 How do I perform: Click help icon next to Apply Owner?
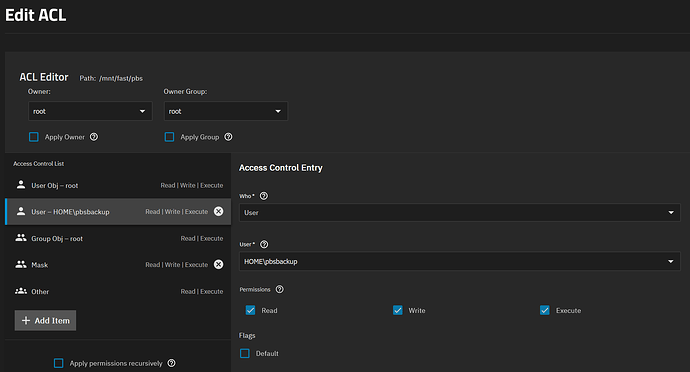tap(94, 137)
